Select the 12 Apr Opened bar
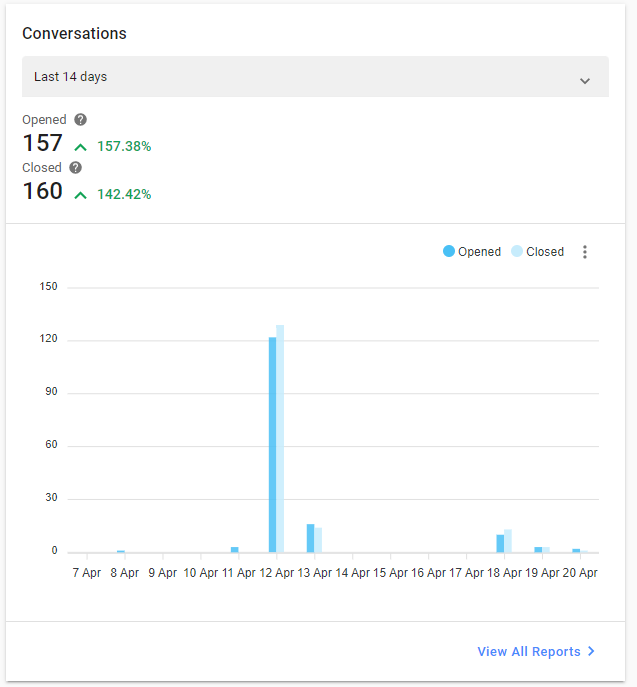This screenshot has height=687, width=637. (x=272, y=444)
